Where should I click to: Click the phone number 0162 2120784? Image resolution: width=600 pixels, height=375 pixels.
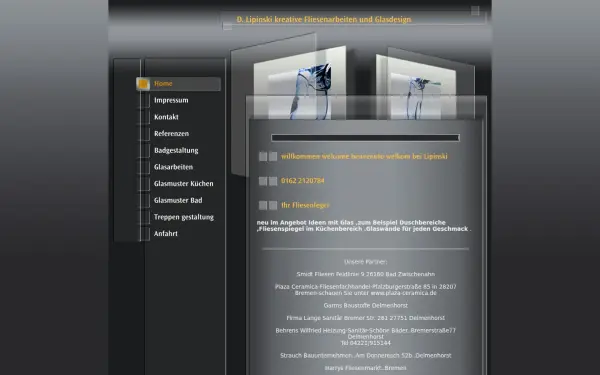pyautogui.click(x=302, y=181)
